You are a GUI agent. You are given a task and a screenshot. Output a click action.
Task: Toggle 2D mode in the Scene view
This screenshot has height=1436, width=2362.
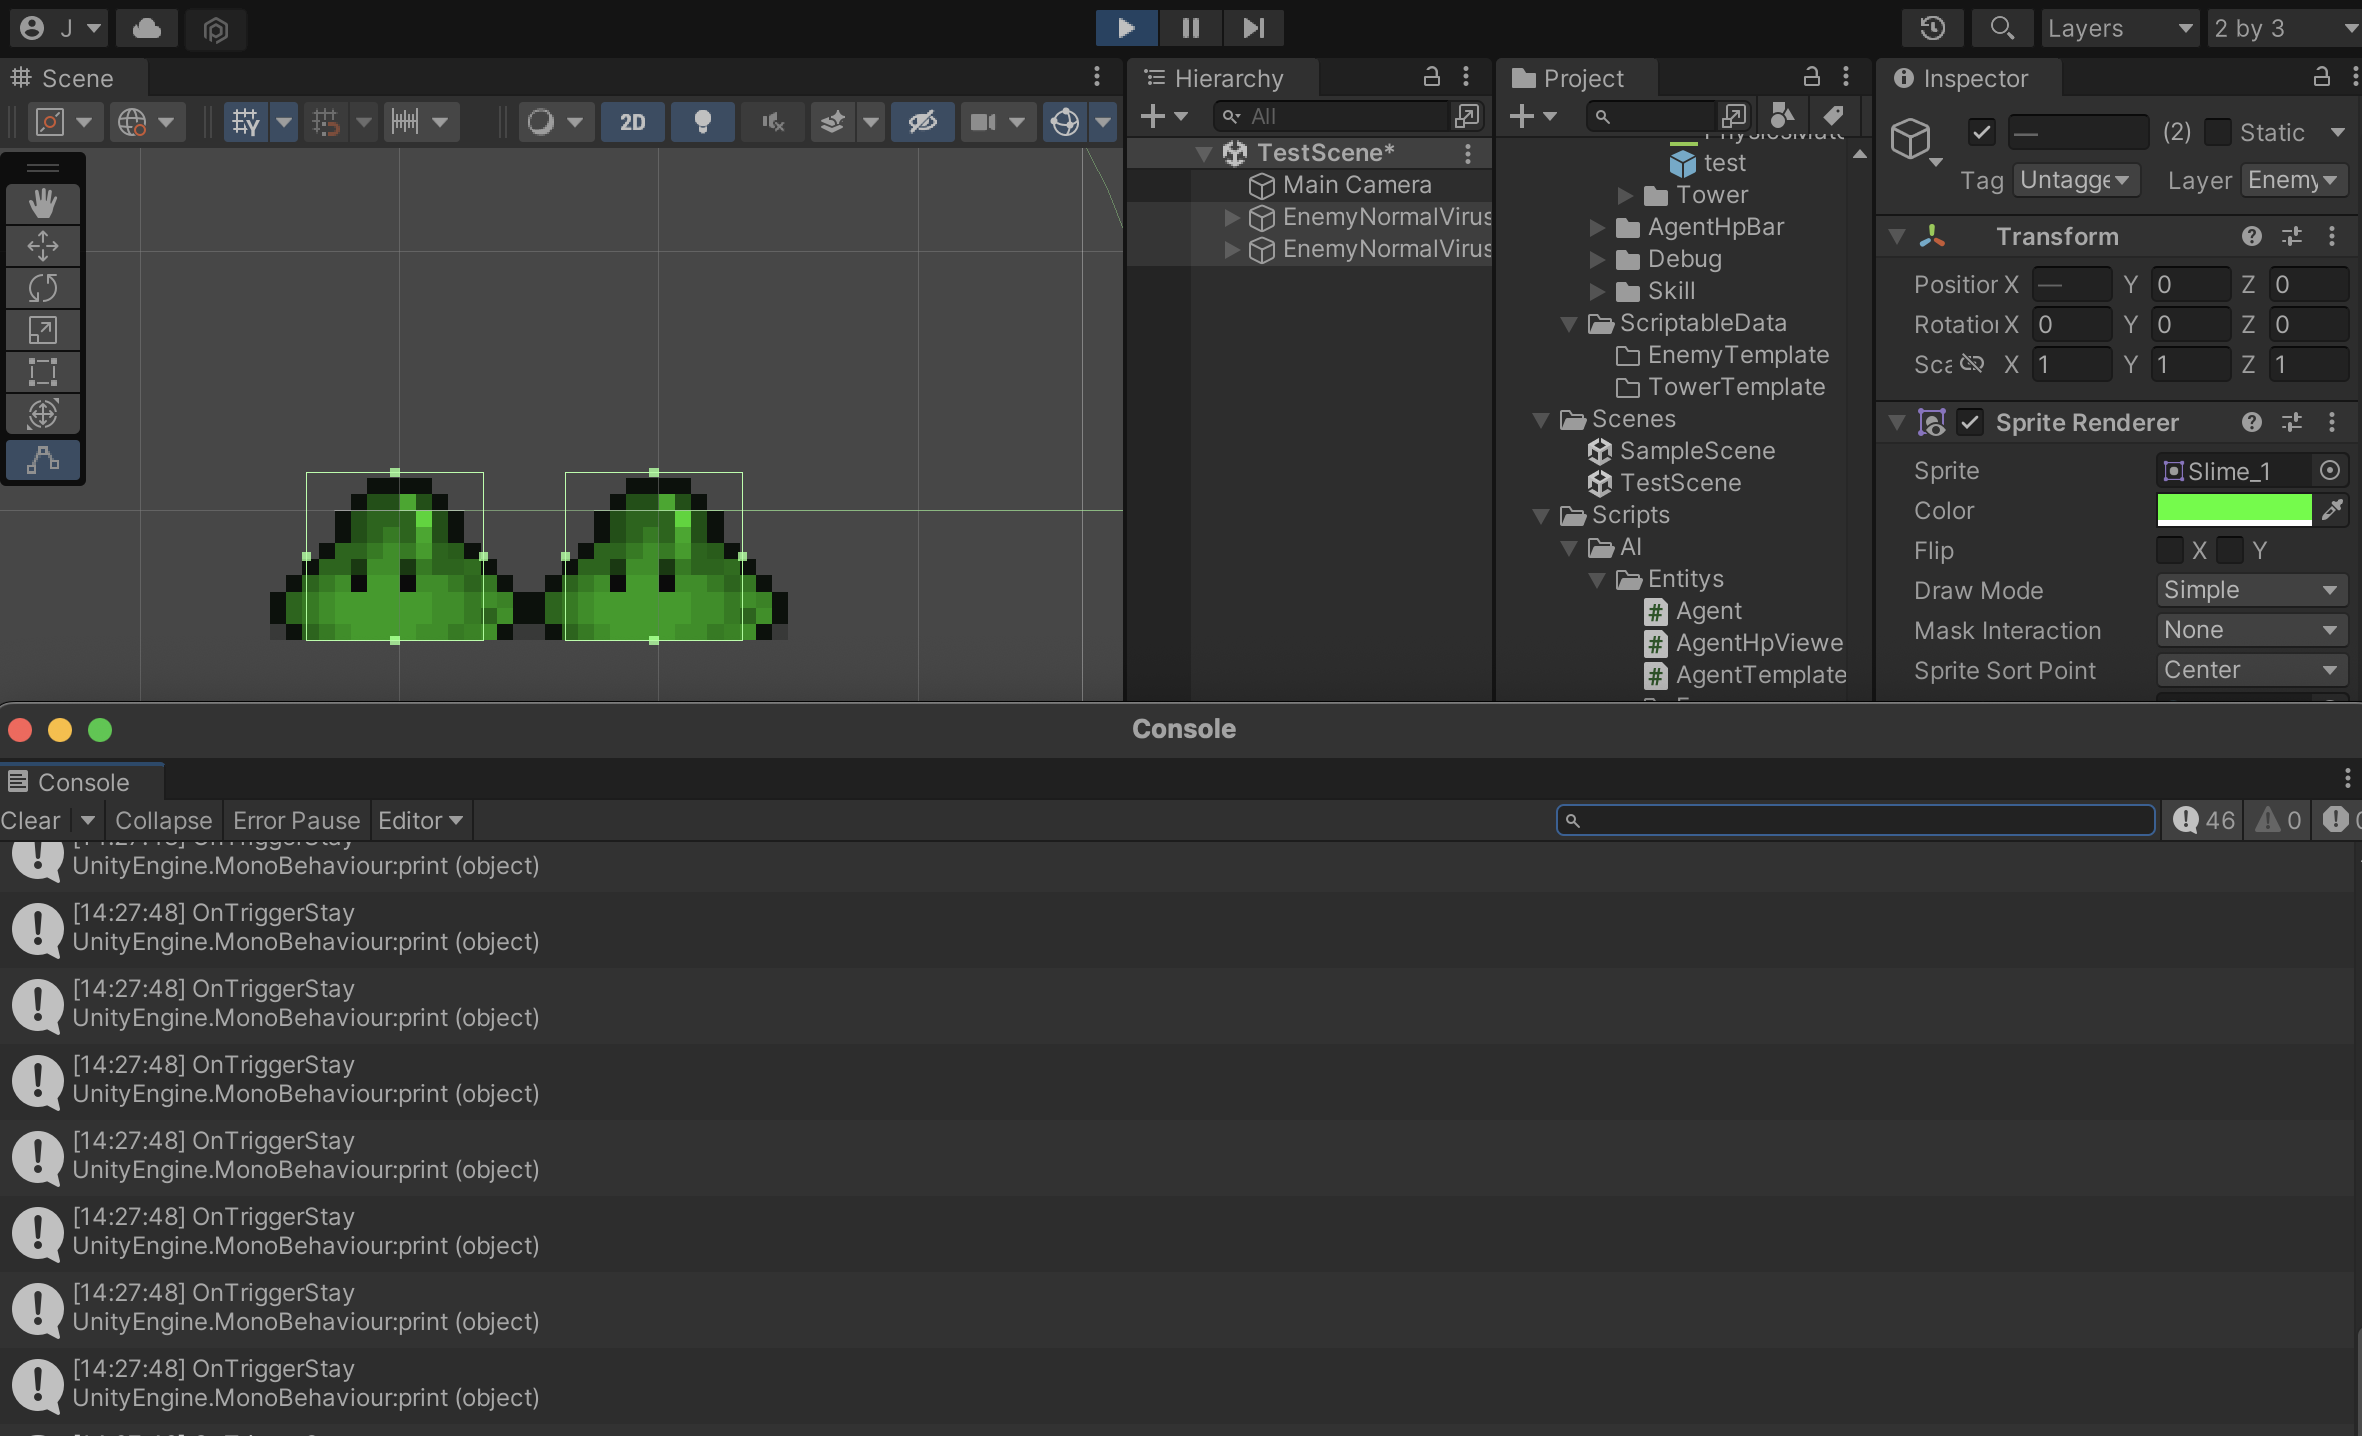tap(632, 121)
